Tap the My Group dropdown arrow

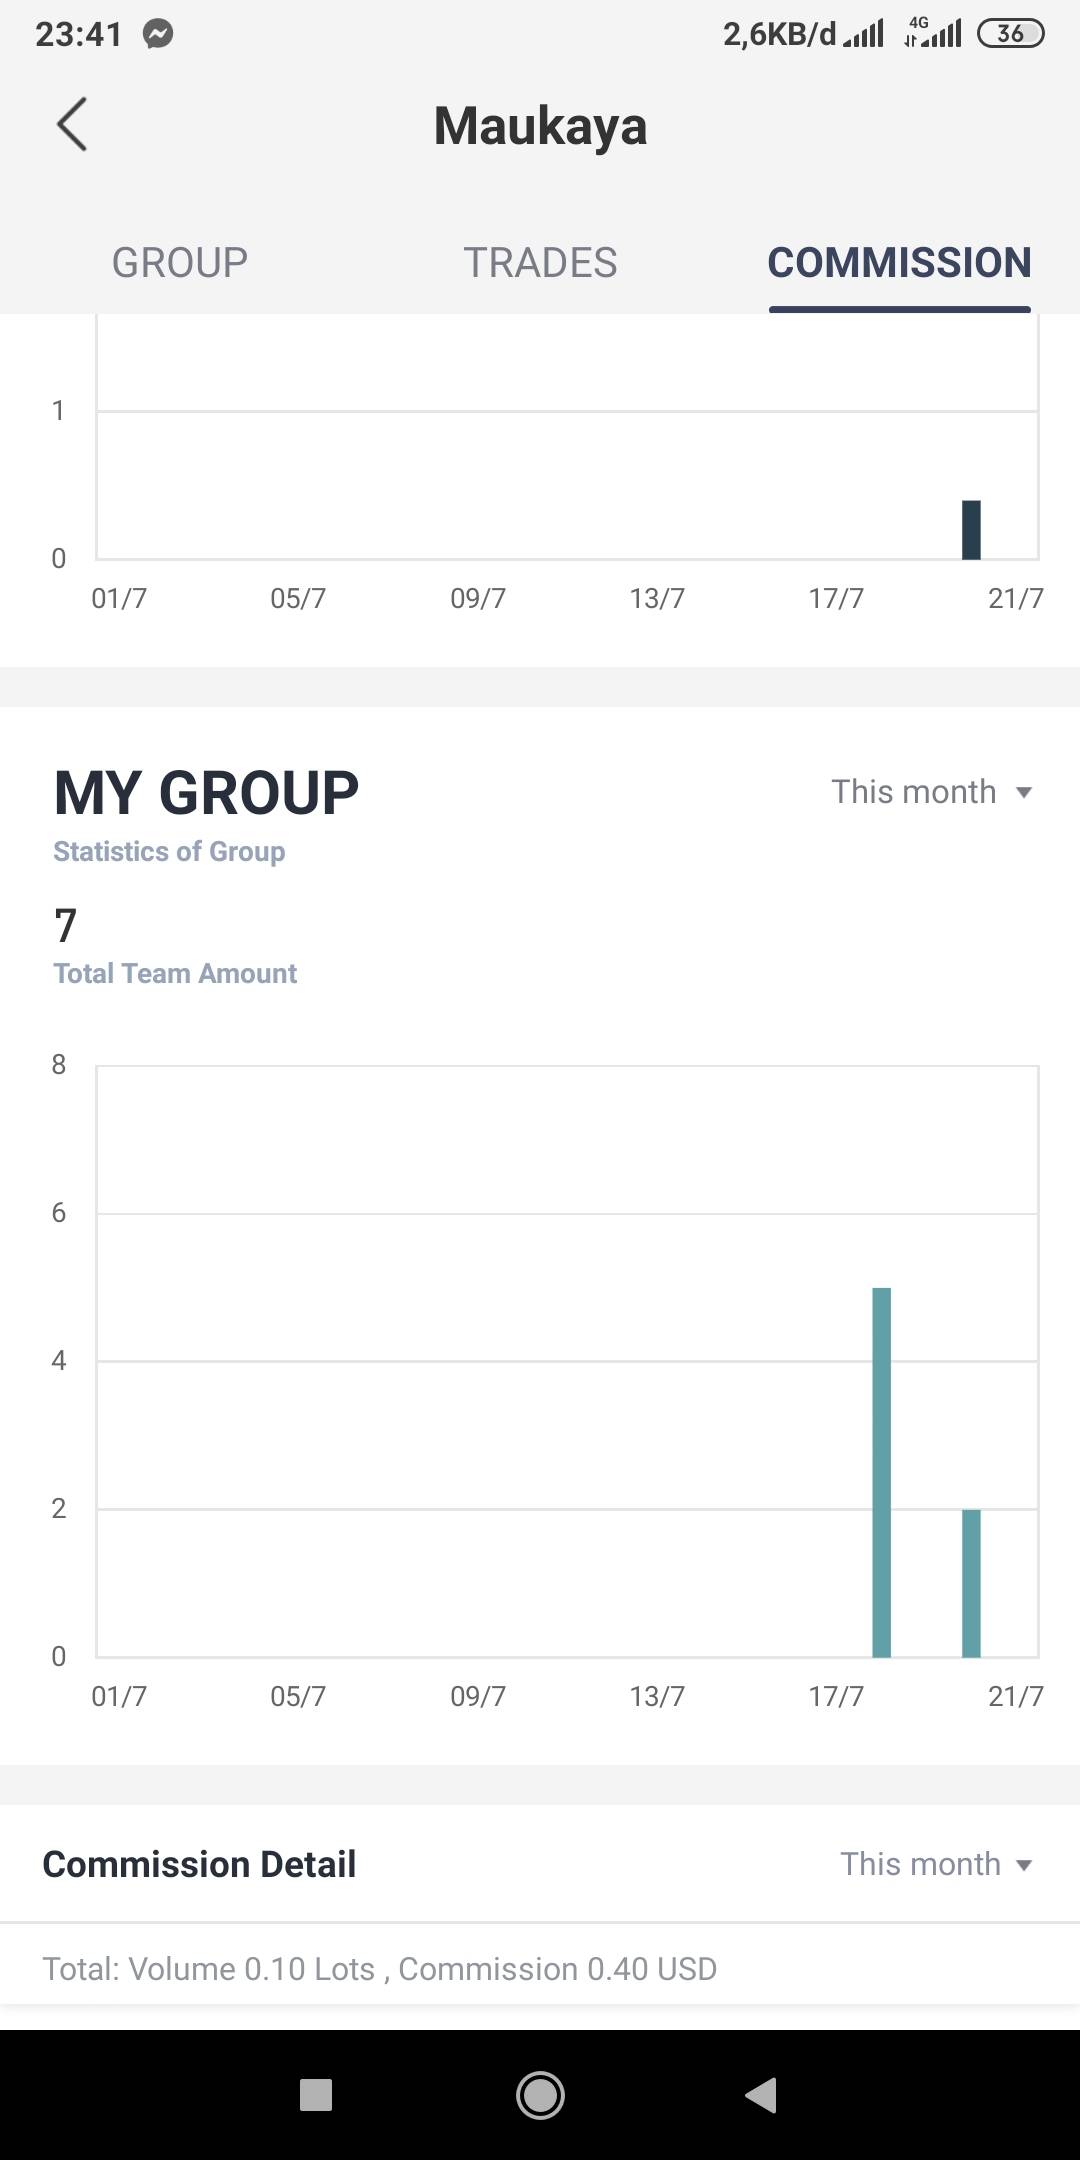click(x=1023, y=793)
